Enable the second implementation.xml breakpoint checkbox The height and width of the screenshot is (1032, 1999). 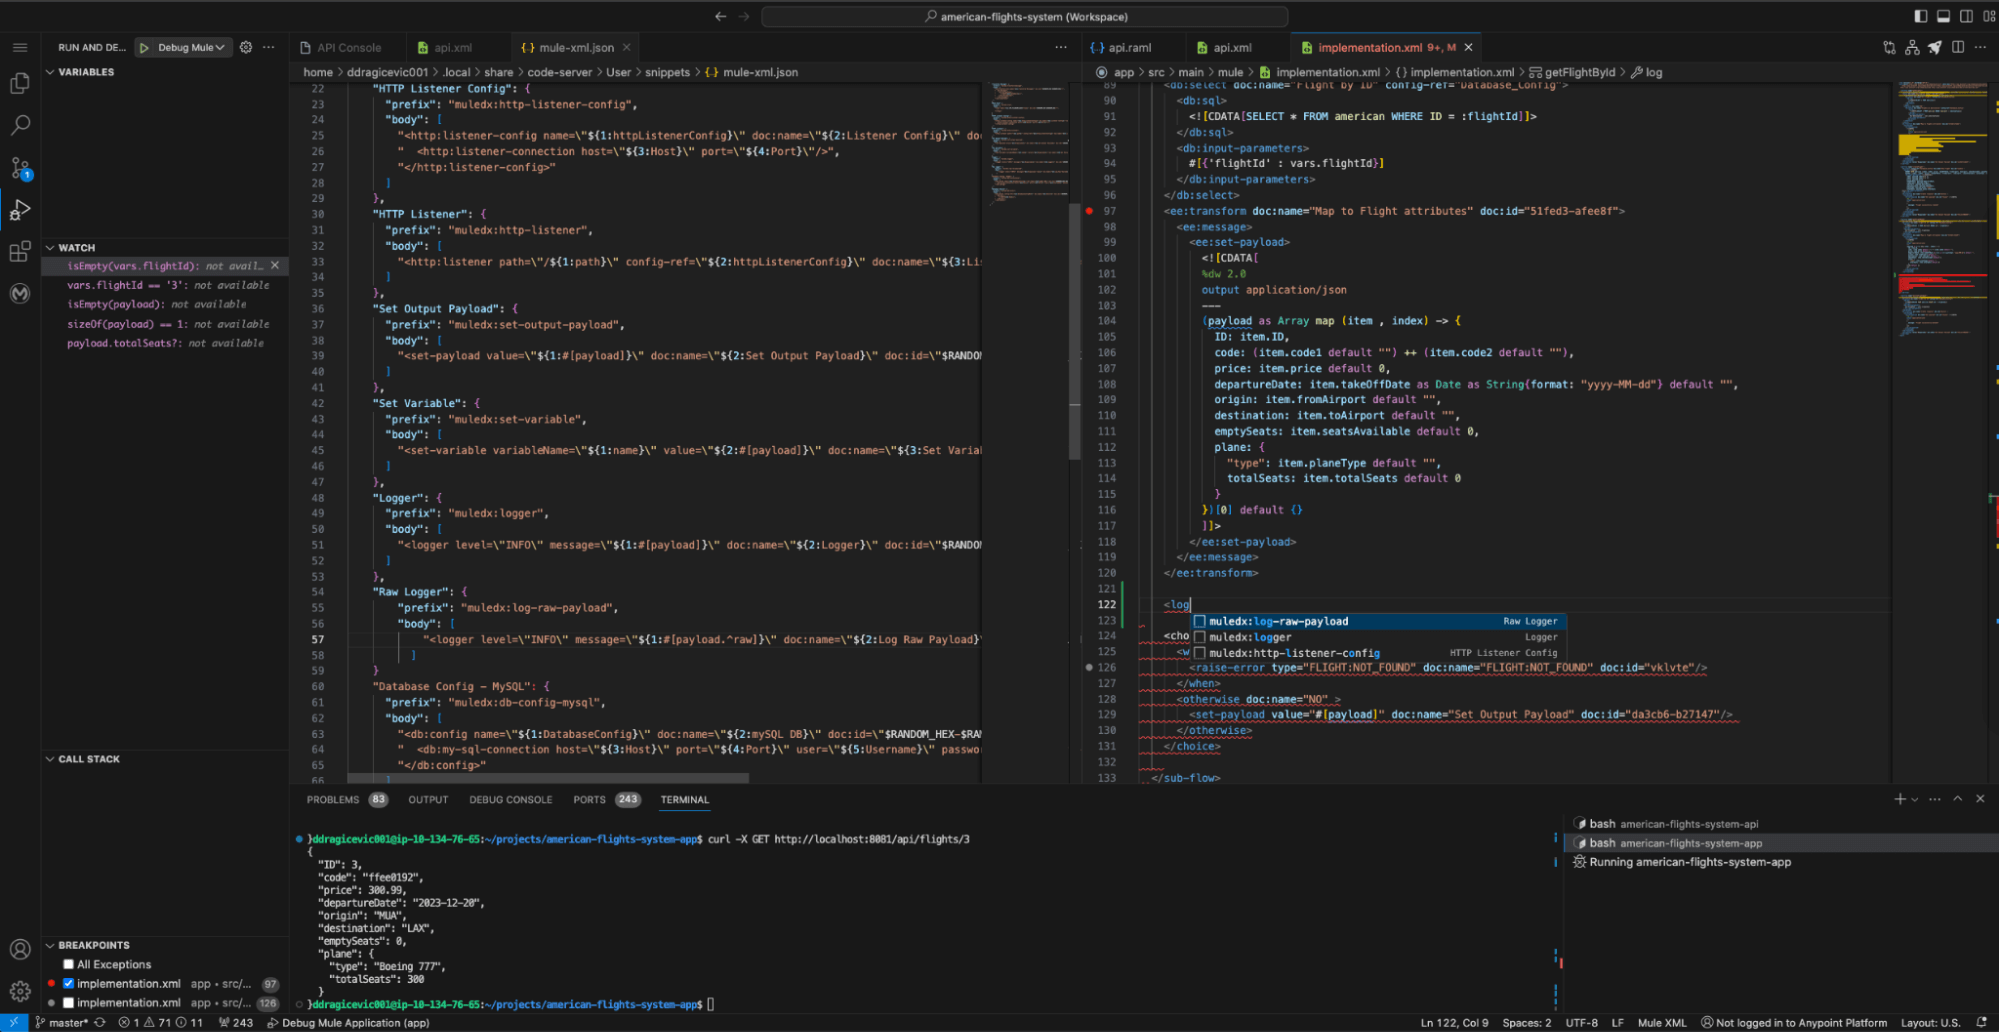(x=68, y=1003)
